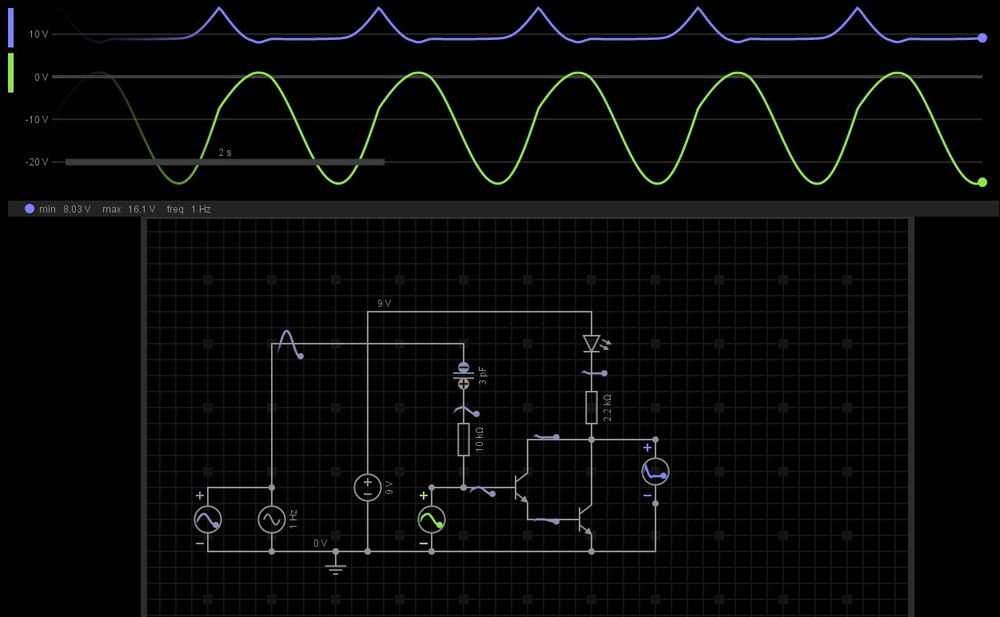Select the left transistor of the Darlington pair

tap(520, 488)
